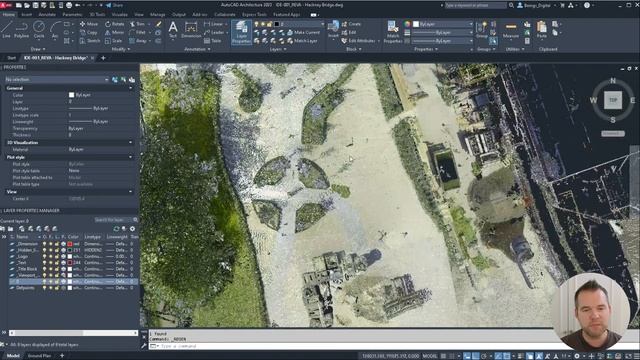Viewport: 640px width, 360px height.
Task: Activate the Rotate command
Action: [114, 24]
